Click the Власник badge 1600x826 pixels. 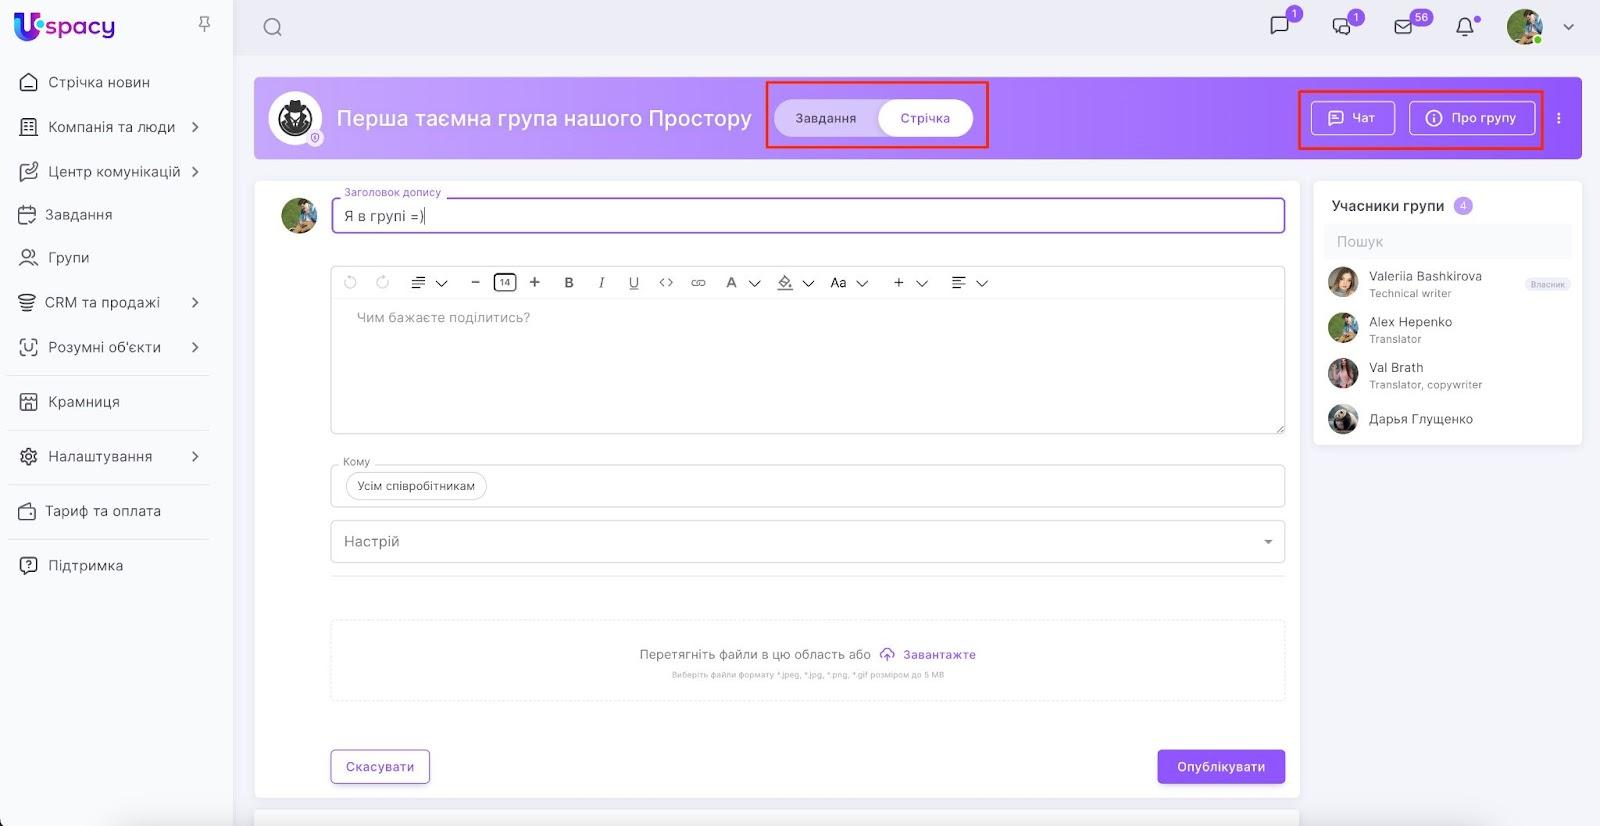point(1547,285)
